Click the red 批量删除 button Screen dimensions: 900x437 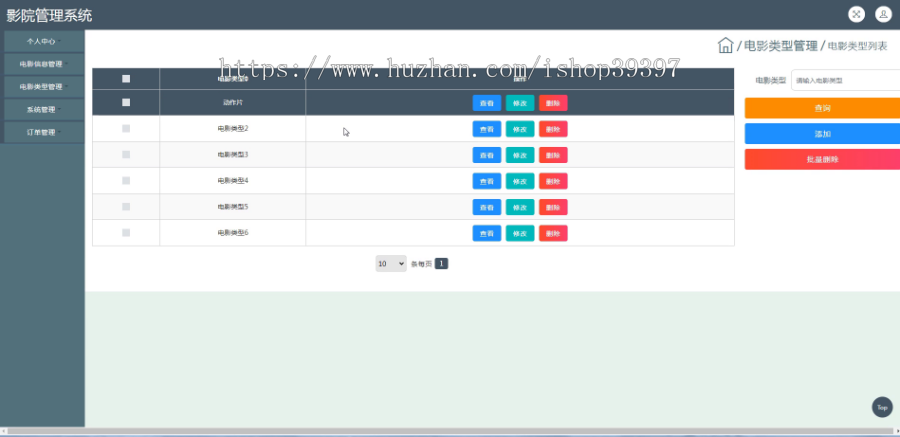[823, 159]
